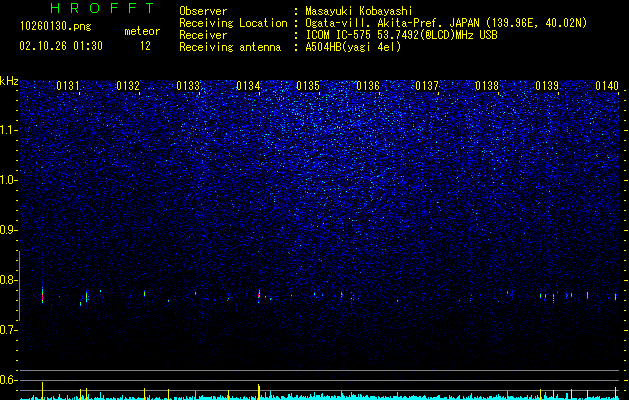Click the bright red meteor echo before 0131
The width and height of the screenshot is (629, 400).
[x=43, y=296]
